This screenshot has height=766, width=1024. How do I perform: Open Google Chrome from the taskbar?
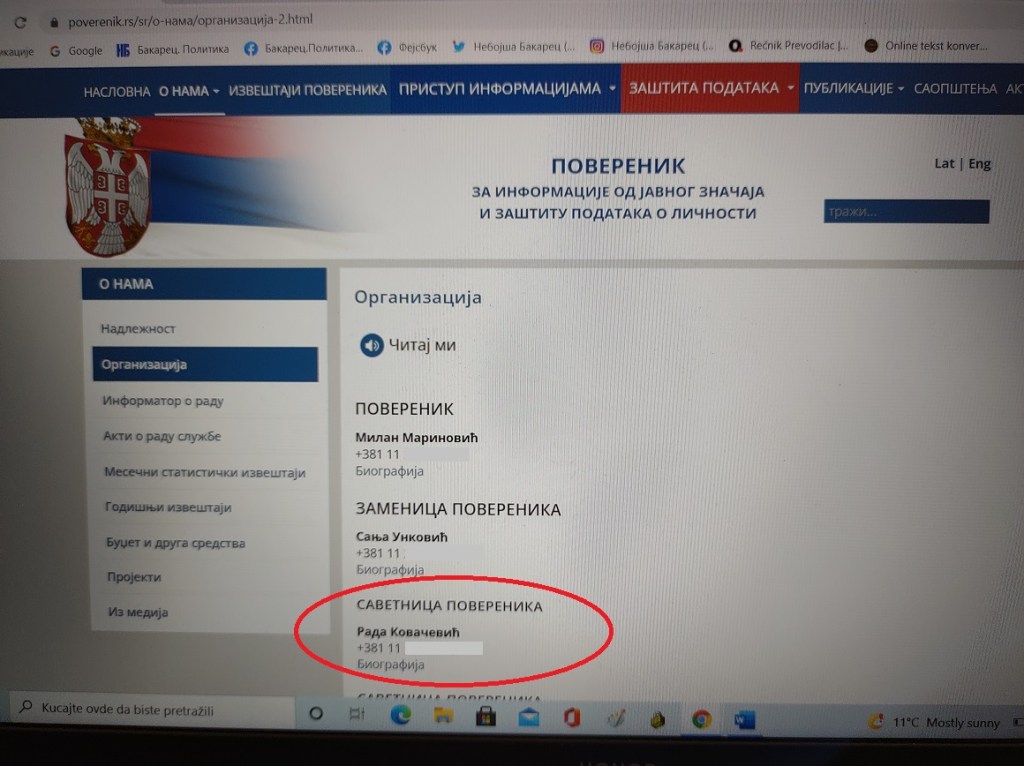coord(701,719)
